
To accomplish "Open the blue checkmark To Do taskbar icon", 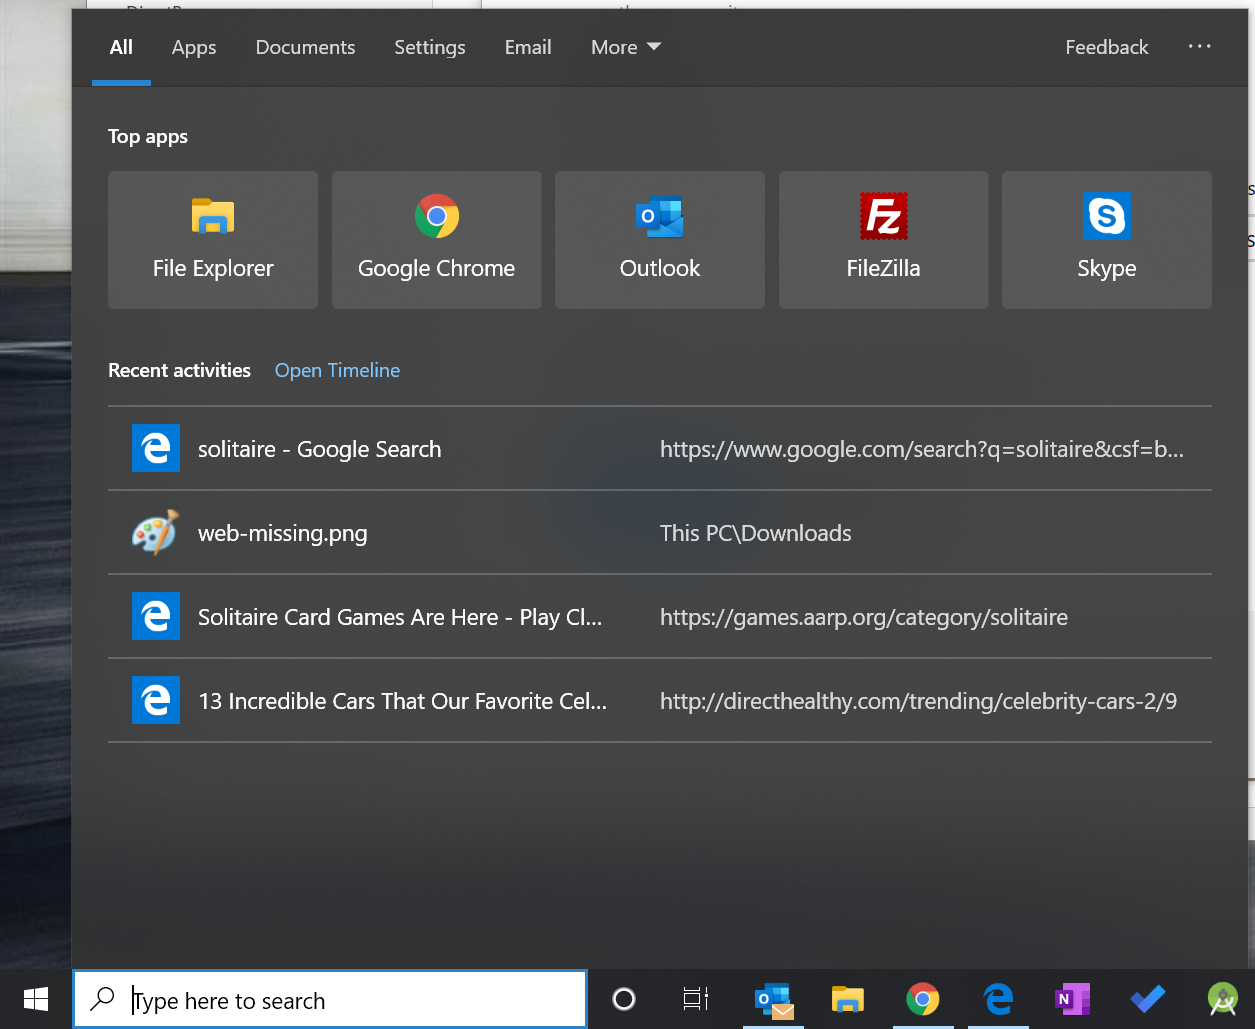I will (x=1148, y=999).
